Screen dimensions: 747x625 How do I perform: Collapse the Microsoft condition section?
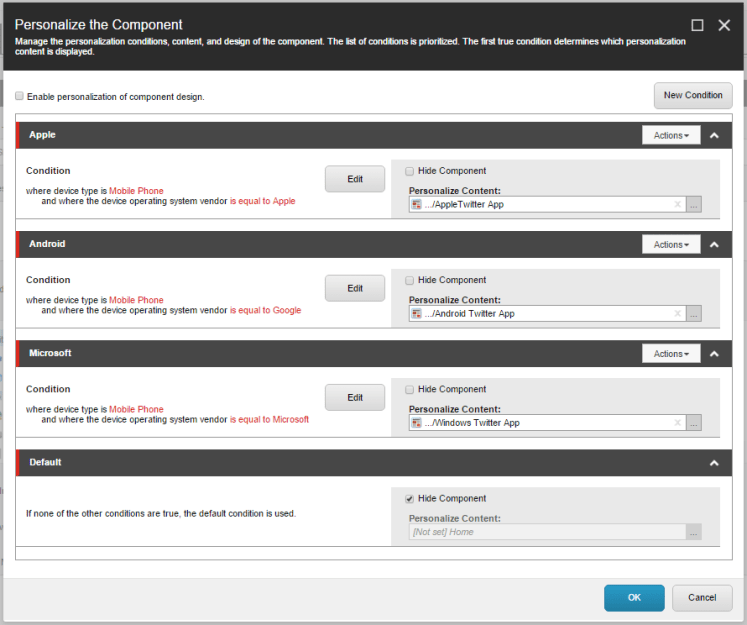pyautogui.click(x=714, y=354)
